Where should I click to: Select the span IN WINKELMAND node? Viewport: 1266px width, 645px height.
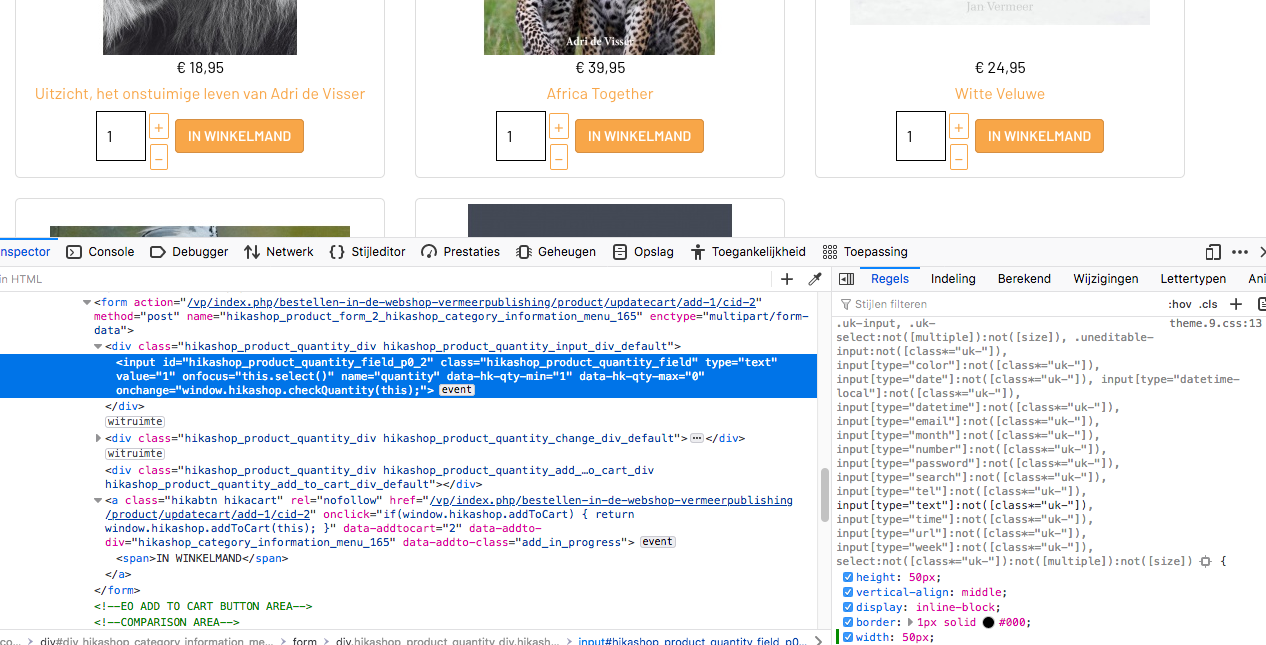(x=202, y=558)
